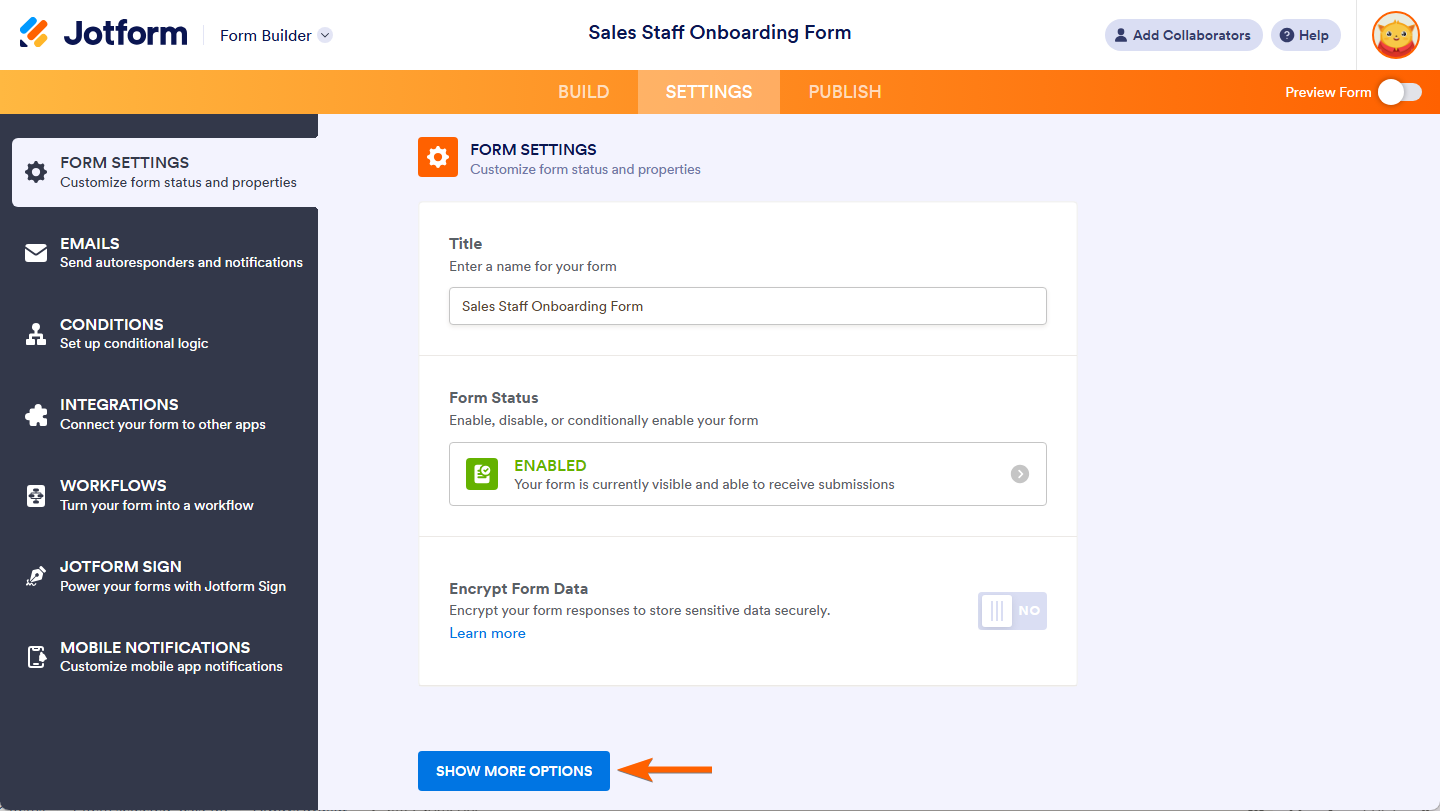This screenshot has width=1440, height=811.
Task: Toggle the Preview Form switch
Action: 1399,92
